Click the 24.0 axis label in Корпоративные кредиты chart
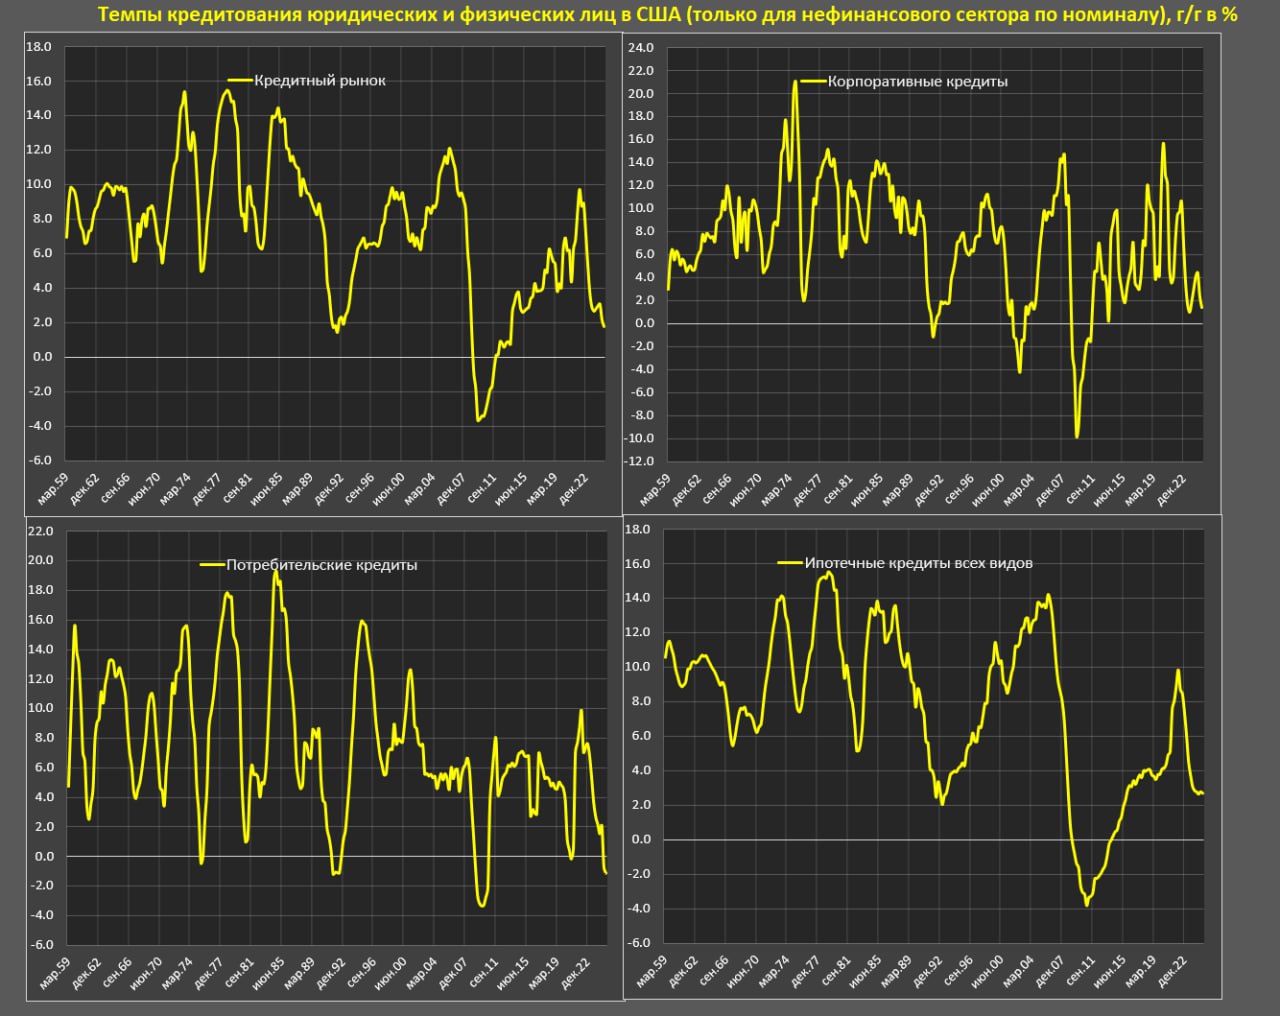1280x1016 pixels. 639,48
